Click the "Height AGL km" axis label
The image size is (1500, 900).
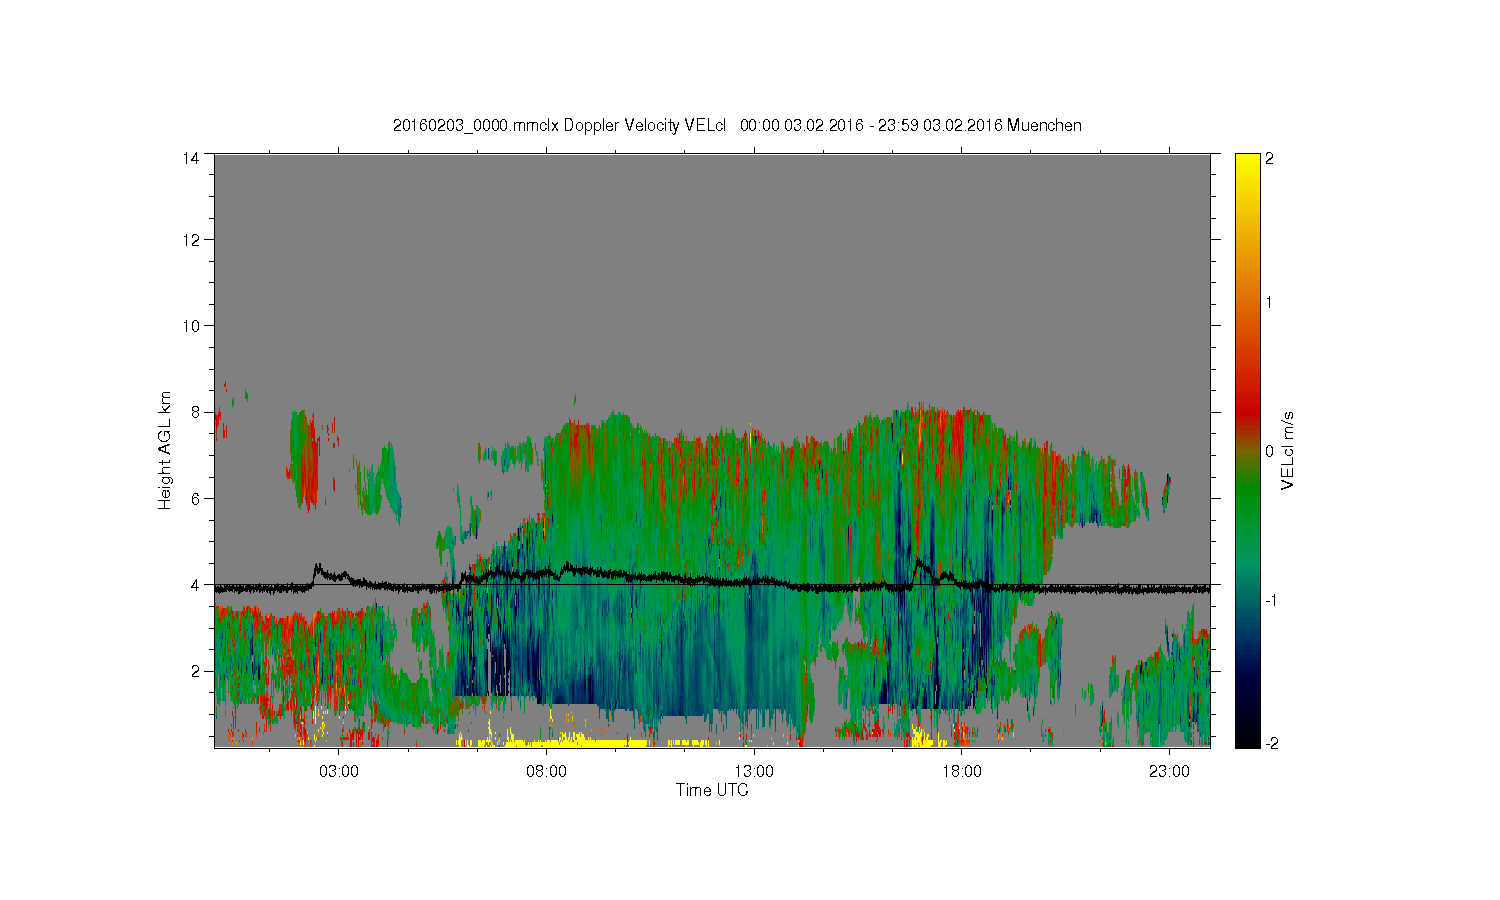[165, 450]
